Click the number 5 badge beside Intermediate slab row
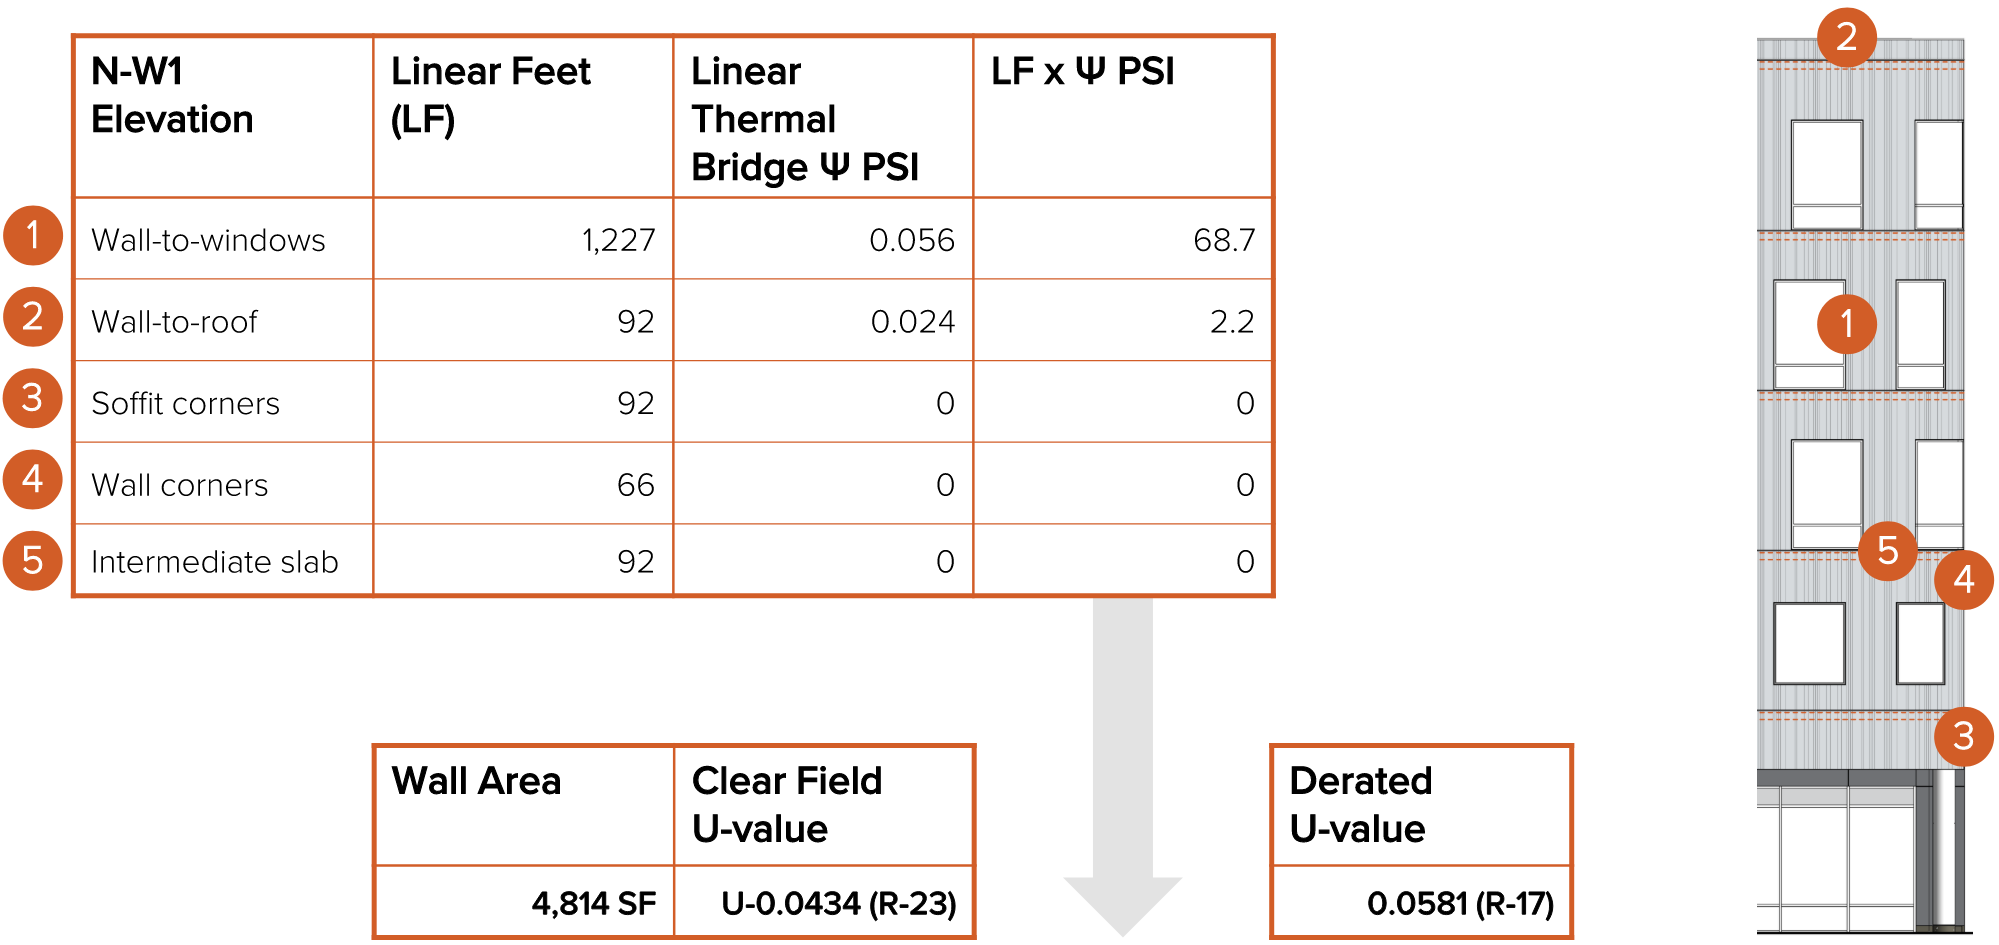Screen dimensions: 1999x945 tap(33, 560)
